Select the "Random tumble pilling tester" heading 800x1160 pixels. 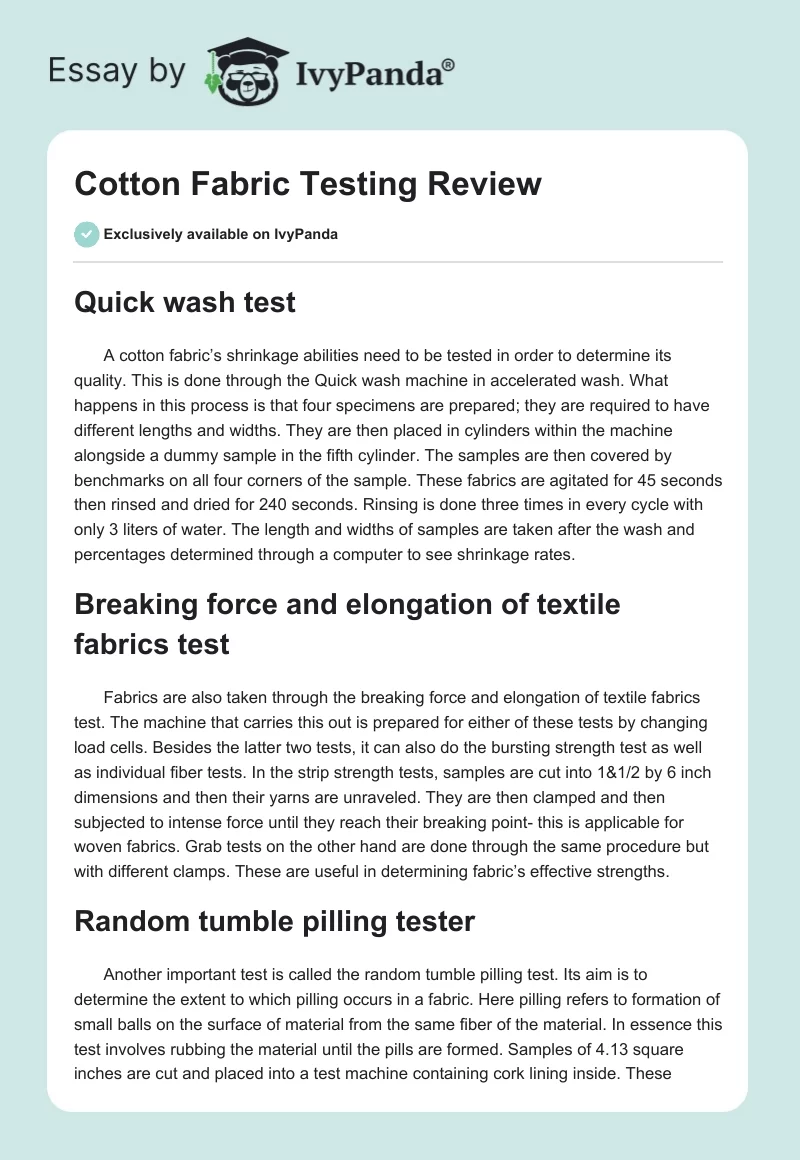click(x=274, y=920)
